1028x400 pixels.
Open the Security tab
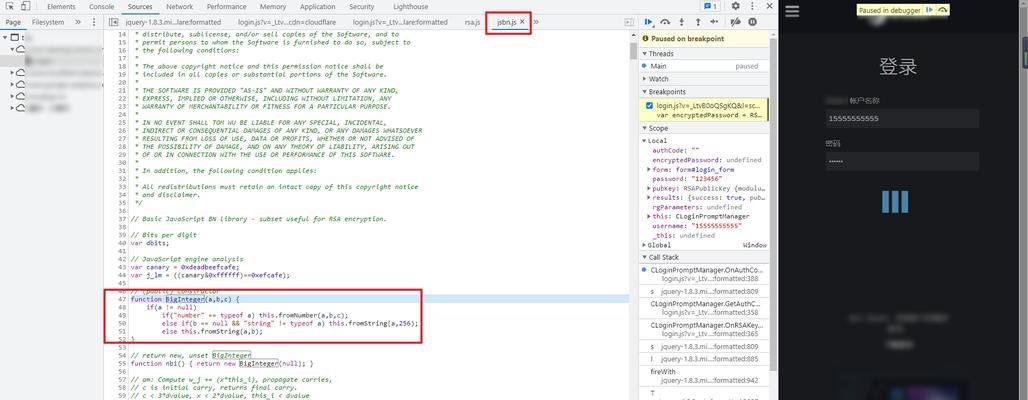click(362, 7)
